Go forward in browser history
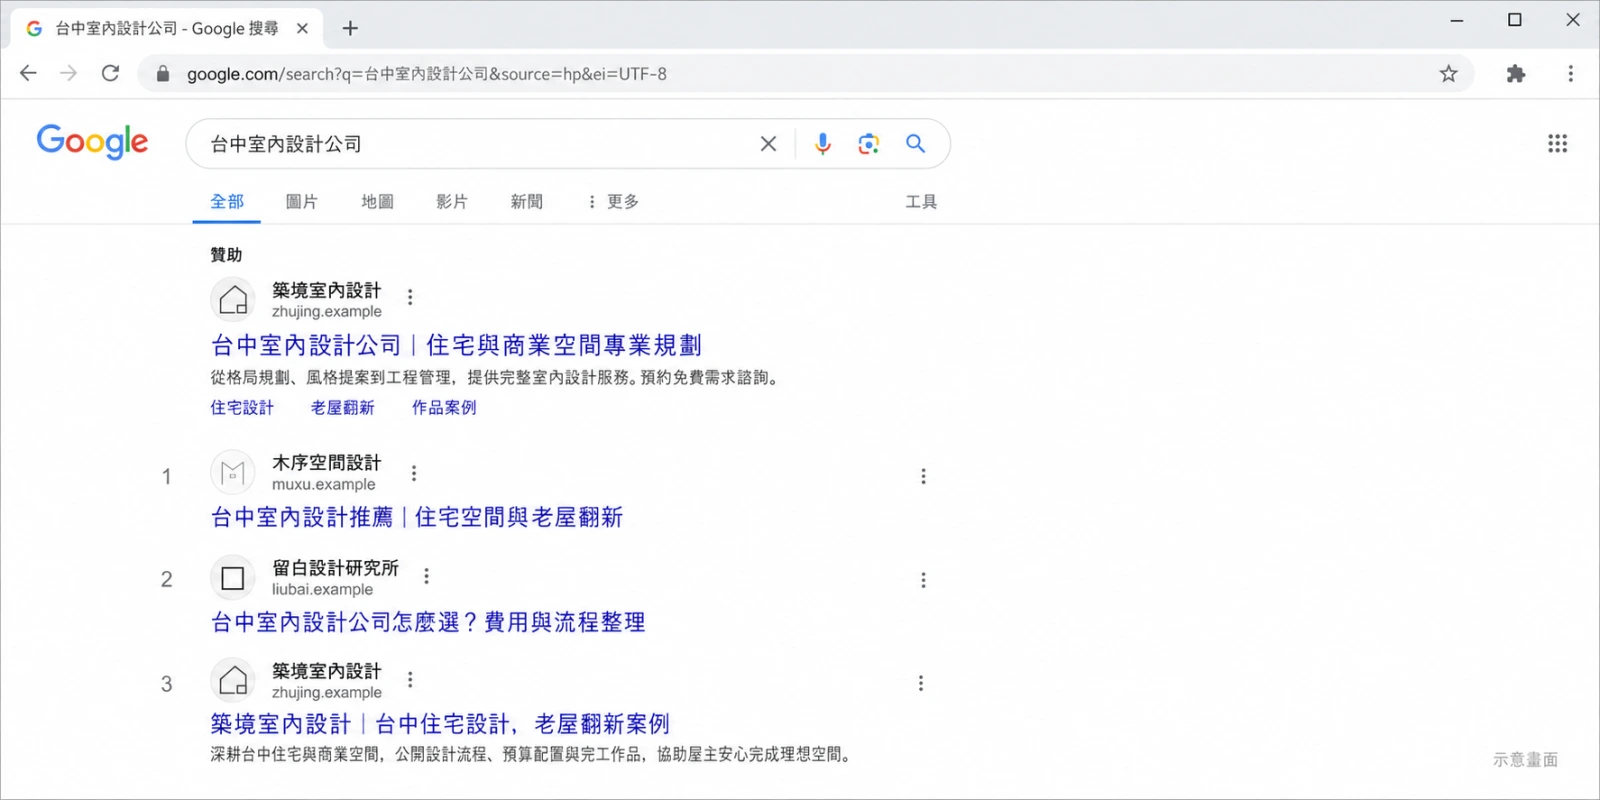Viewport: 1600px width, 800px height. (68, 73)
